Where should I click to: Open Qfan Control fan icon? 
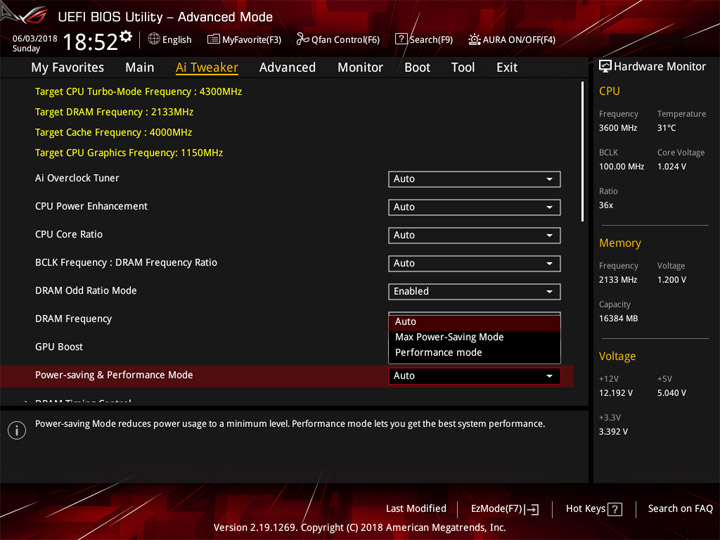tap(302, 39)
